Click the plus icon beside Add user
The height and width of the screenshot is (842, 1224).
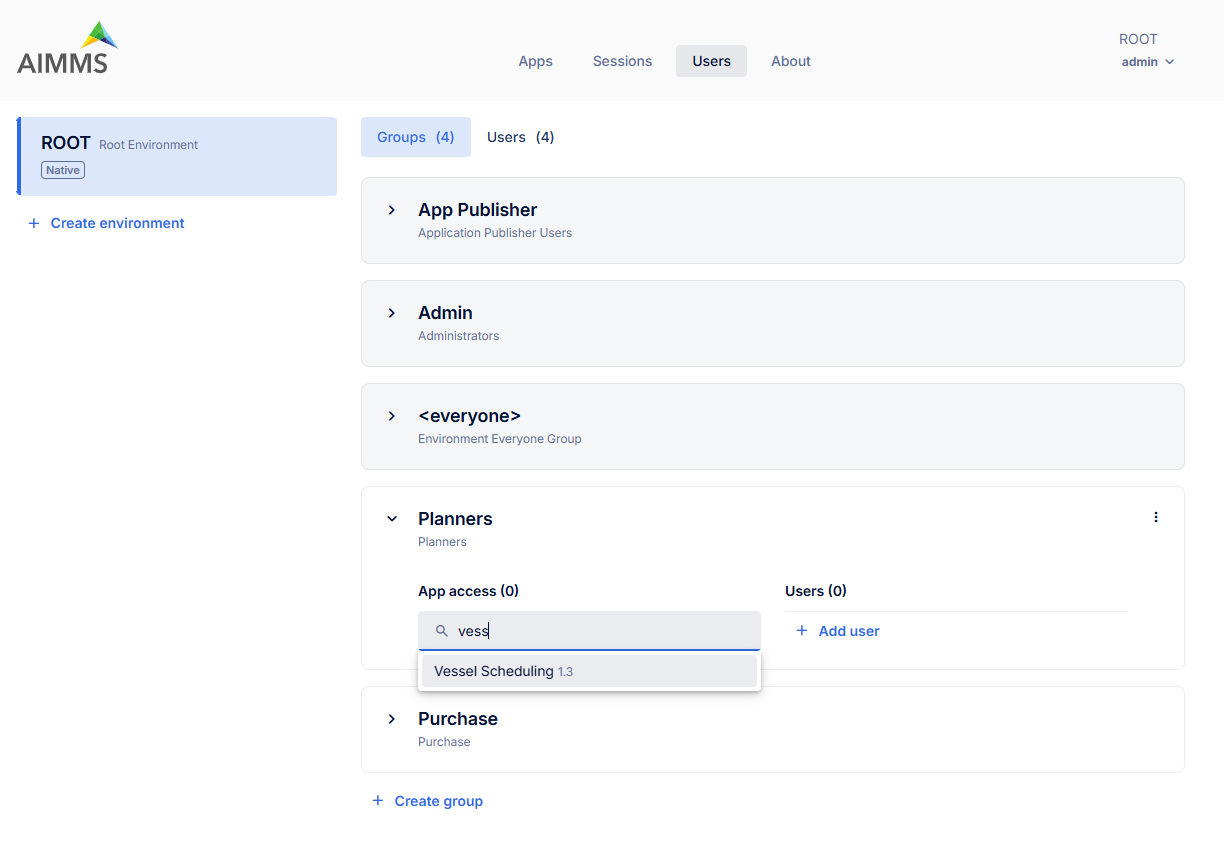click(x=801, y=631)
